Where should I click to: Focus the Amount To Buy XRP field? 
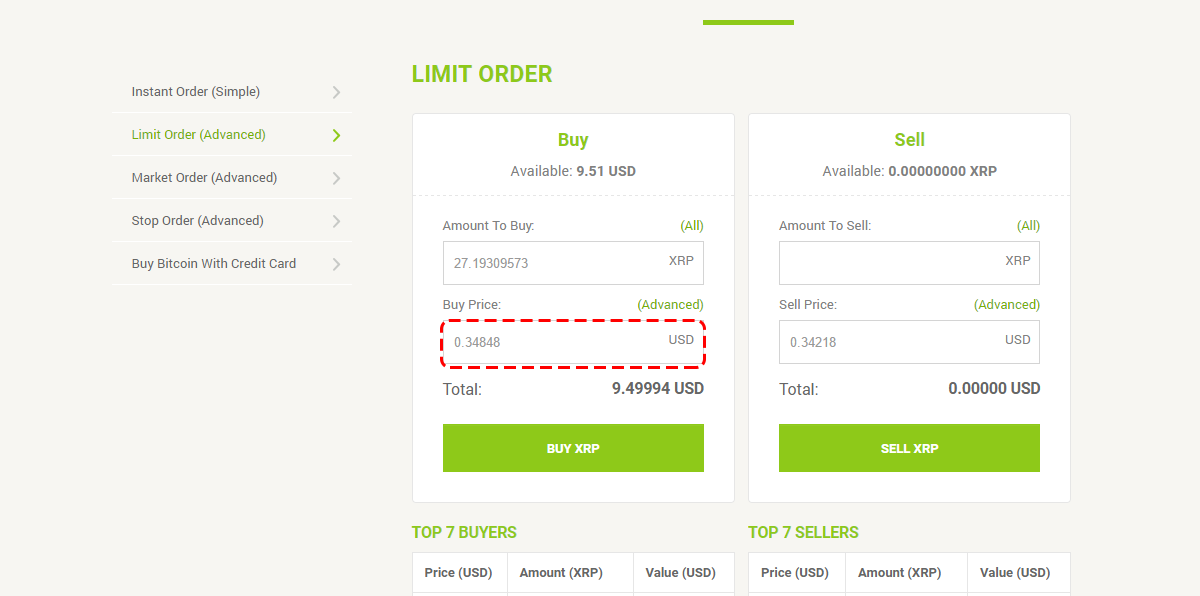[x=573, y=263]
